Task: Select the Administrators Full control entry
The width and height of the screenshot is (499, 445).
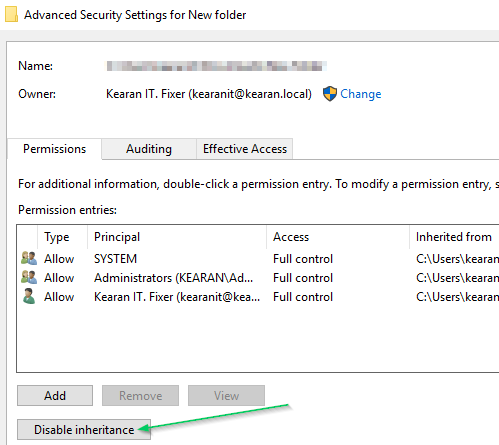Action: pos(258,278)
